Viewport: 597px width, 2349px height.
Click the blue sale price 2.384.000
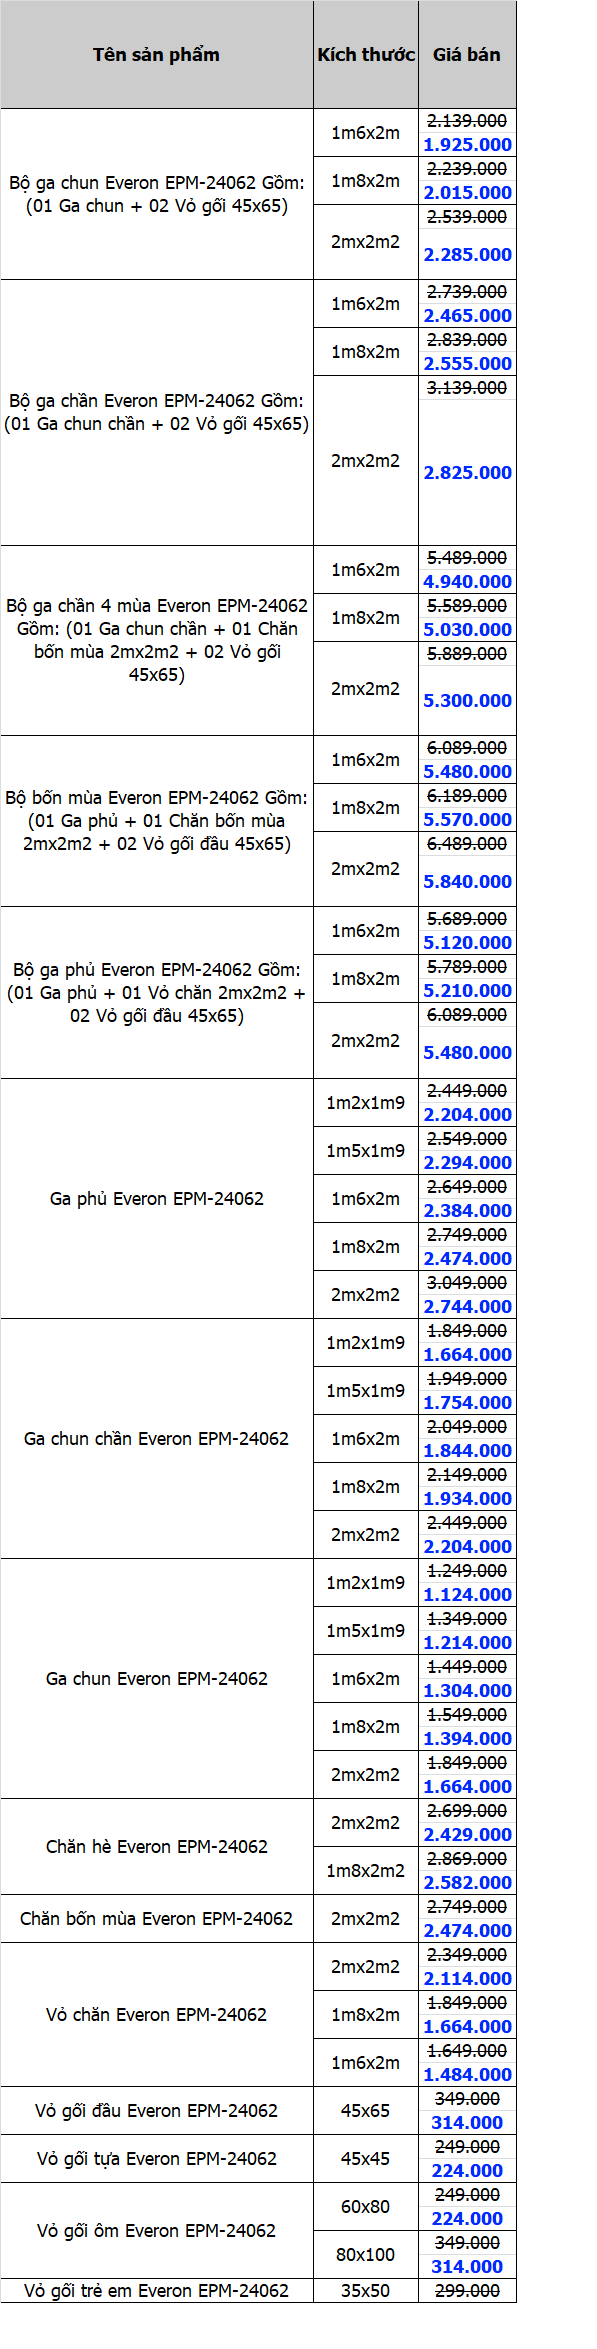point(467,1210)
